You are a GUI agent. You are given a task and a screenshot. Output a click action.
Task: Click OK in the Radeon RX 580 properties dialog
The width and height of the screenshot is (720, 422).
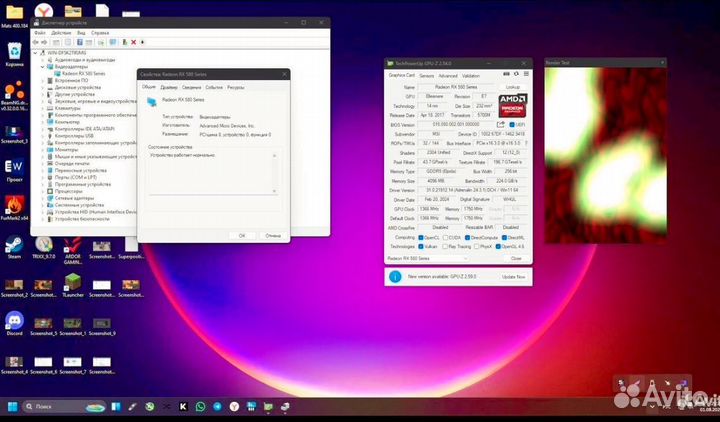coord(242,236)
